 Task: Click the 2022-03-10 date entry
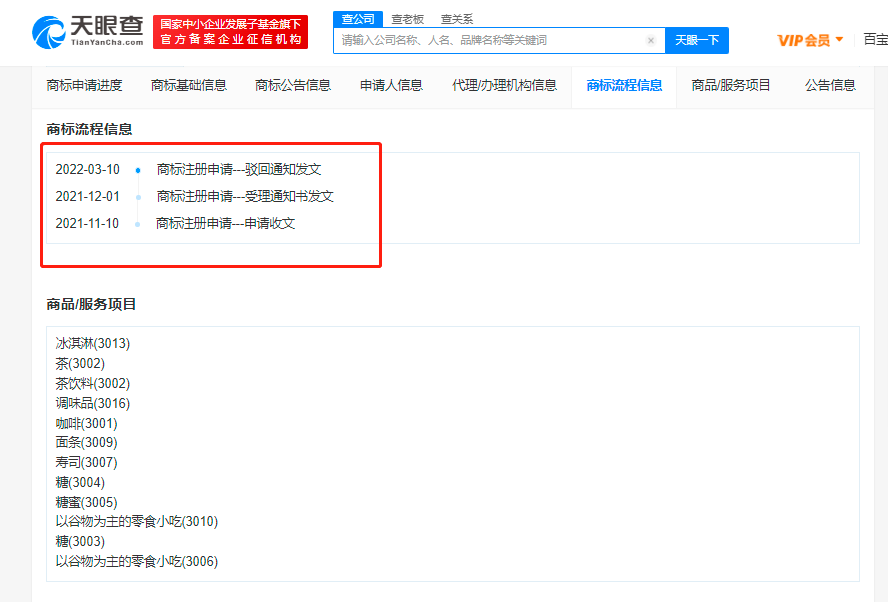(88, 169)
